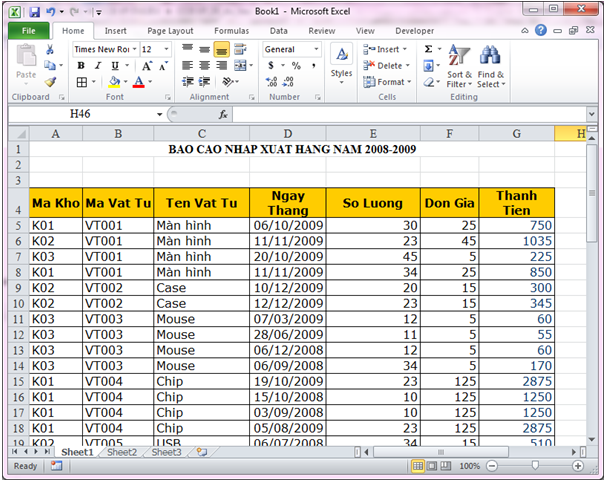Open Merge & Center dropdown
This screenshot has height=482, width=604.
pyautogui.click(x=251, y=65)
